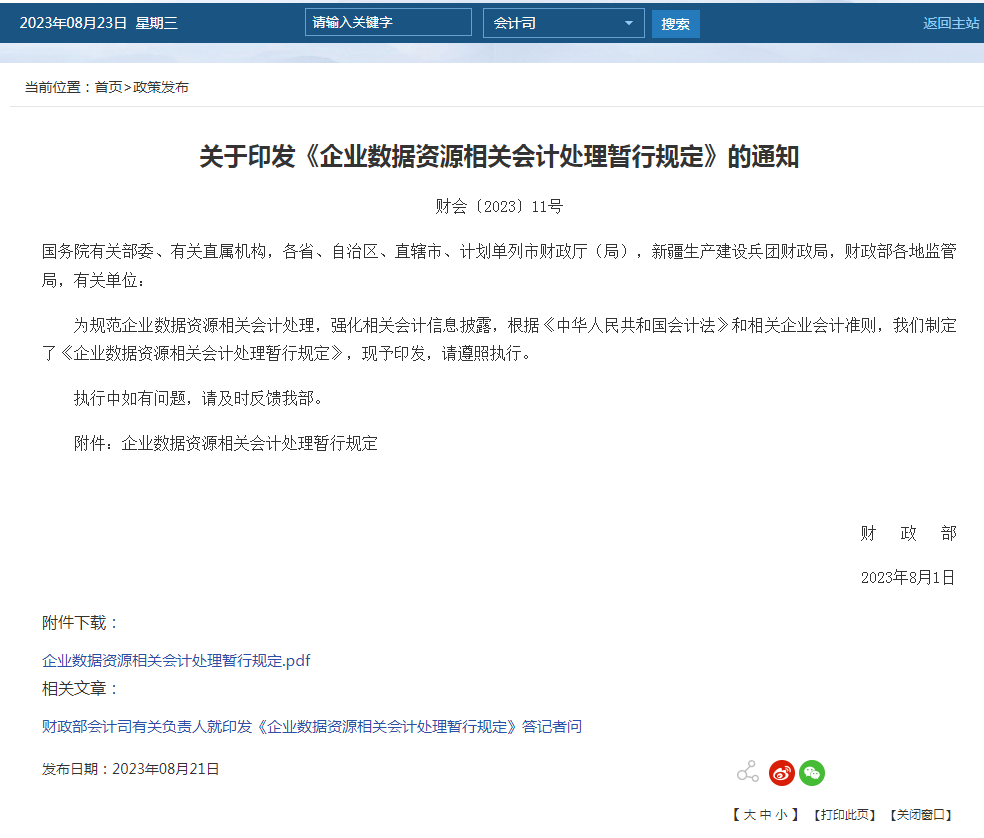Click the document number 财会〔2023〕11号
The image size is (984, 838).
click(499, 207)
